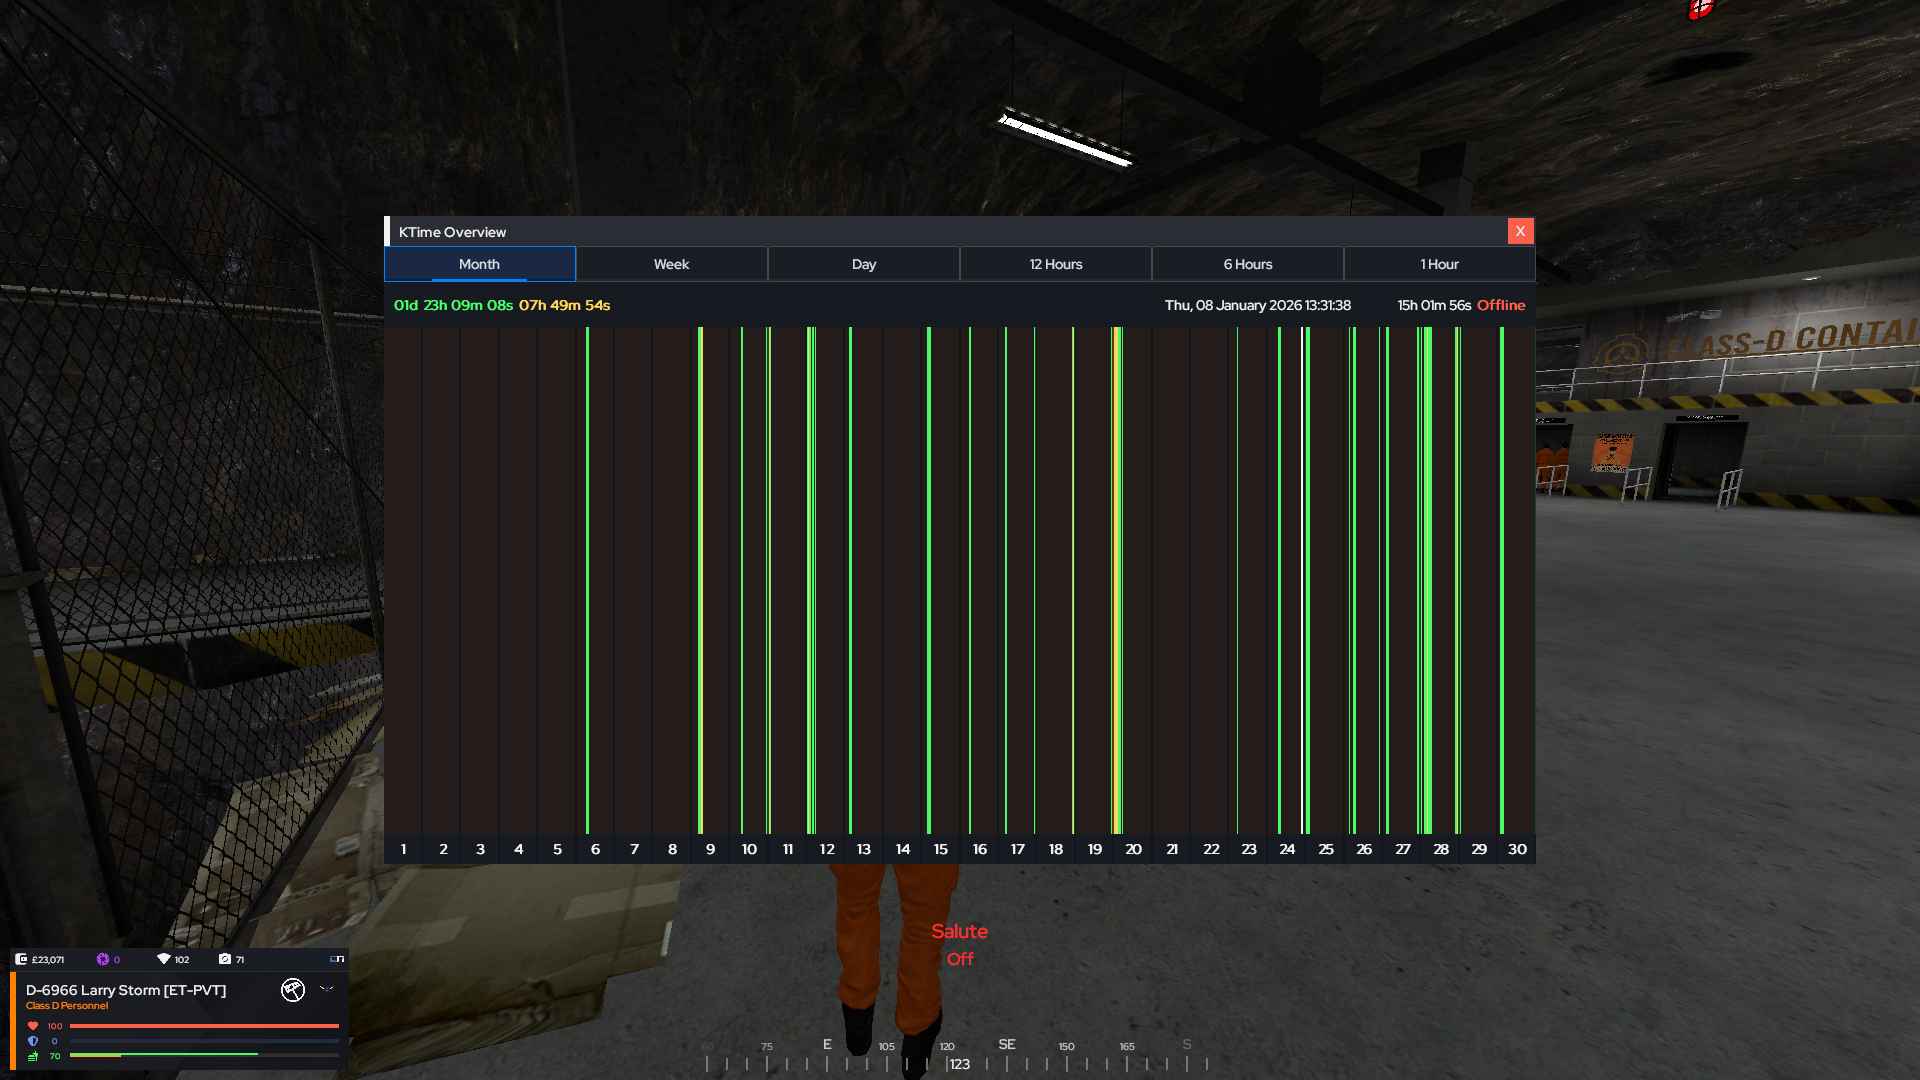Click day 15 label on timeline
Viewport: 1920px width, 1080px height.
click(x=940, y=849)
